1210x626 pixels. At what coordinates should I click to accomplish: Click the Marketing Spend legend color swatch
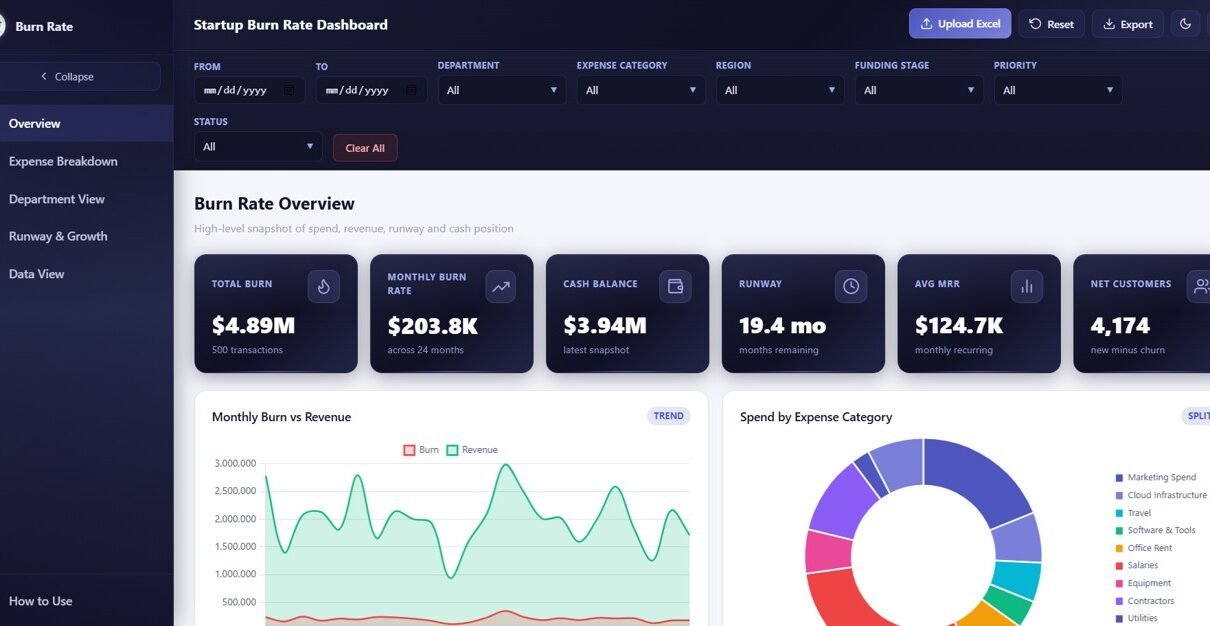point(1119,478)
